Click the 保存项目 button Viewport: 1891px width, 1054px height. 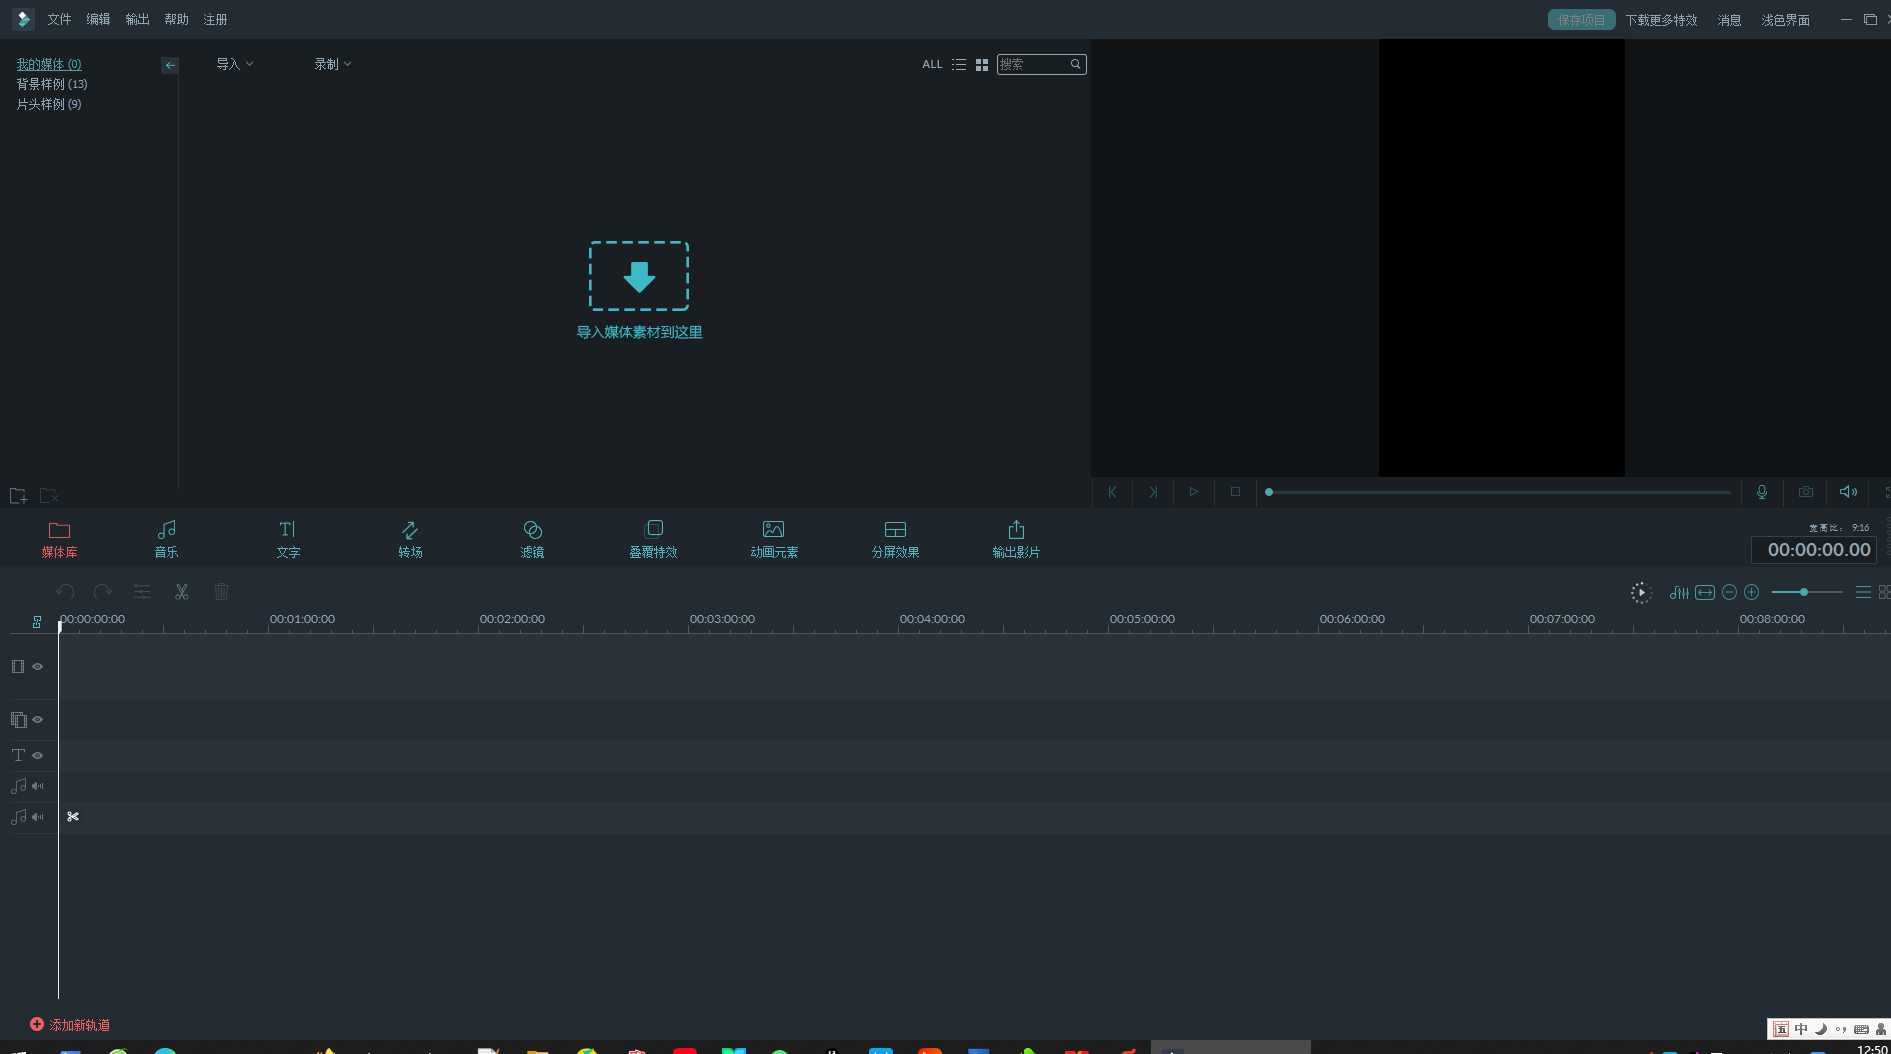(x=1581, y=20)
